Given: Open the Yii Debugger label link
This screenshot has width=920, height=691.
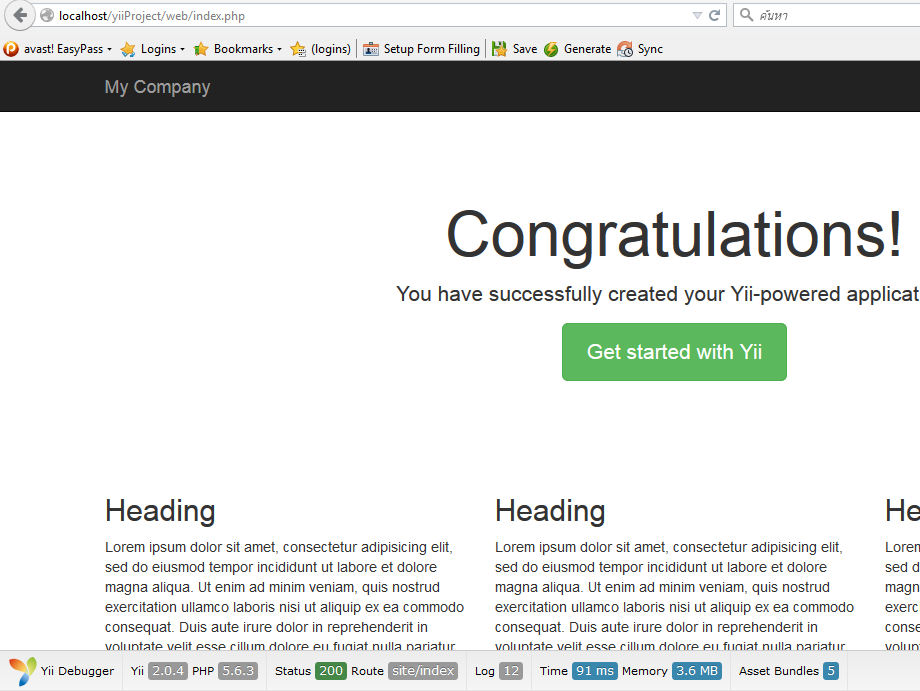Looking at the screenshot, I should click(77, 671).
